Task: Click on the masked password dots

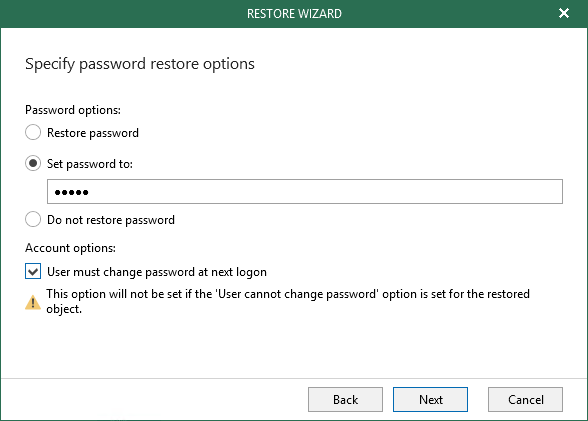Action: coord(71,193)
